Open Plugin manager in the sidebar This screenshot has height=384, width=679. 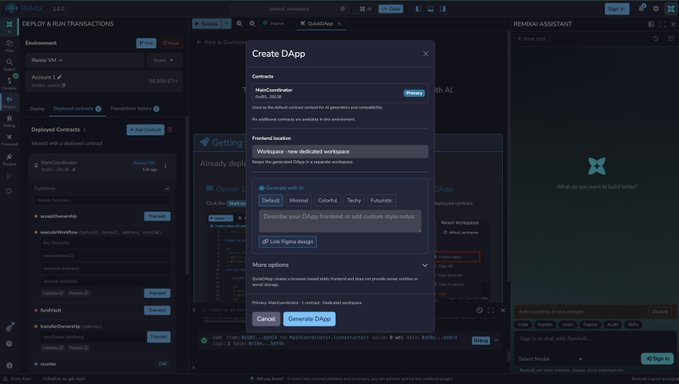click(9, 158)
